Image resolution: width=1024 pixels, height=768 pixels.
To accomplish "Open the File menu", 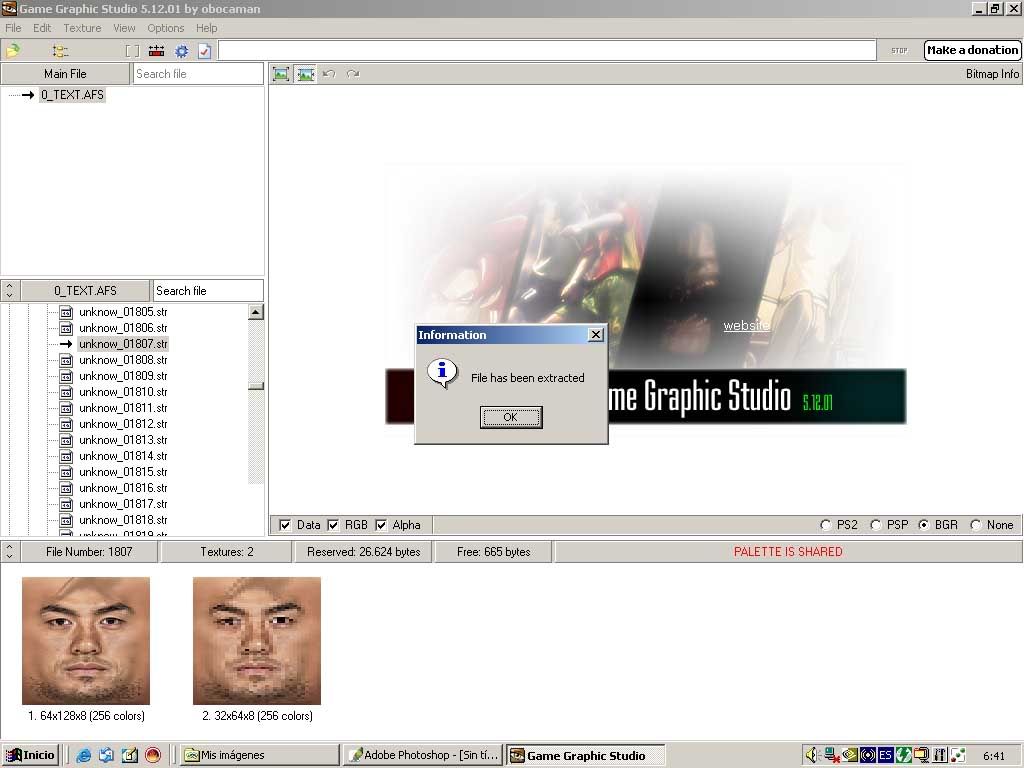I will coord(13,28).
